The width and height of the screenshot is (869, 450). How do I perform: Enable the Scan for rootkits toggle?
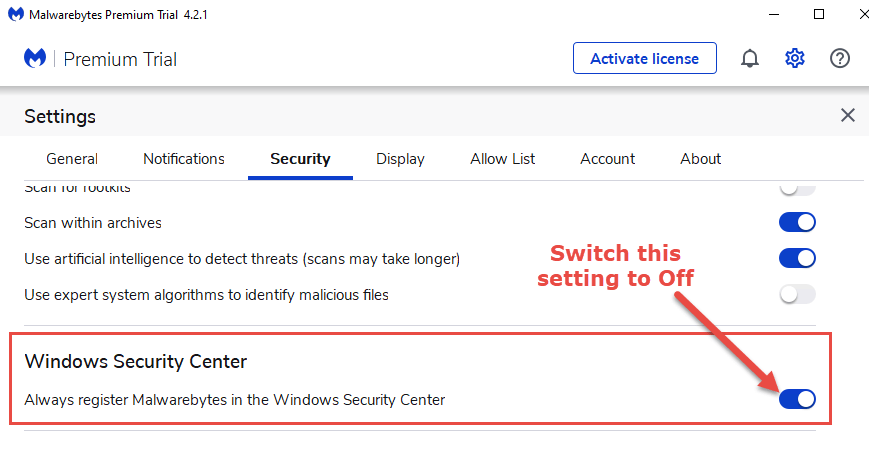coord(797,188)
